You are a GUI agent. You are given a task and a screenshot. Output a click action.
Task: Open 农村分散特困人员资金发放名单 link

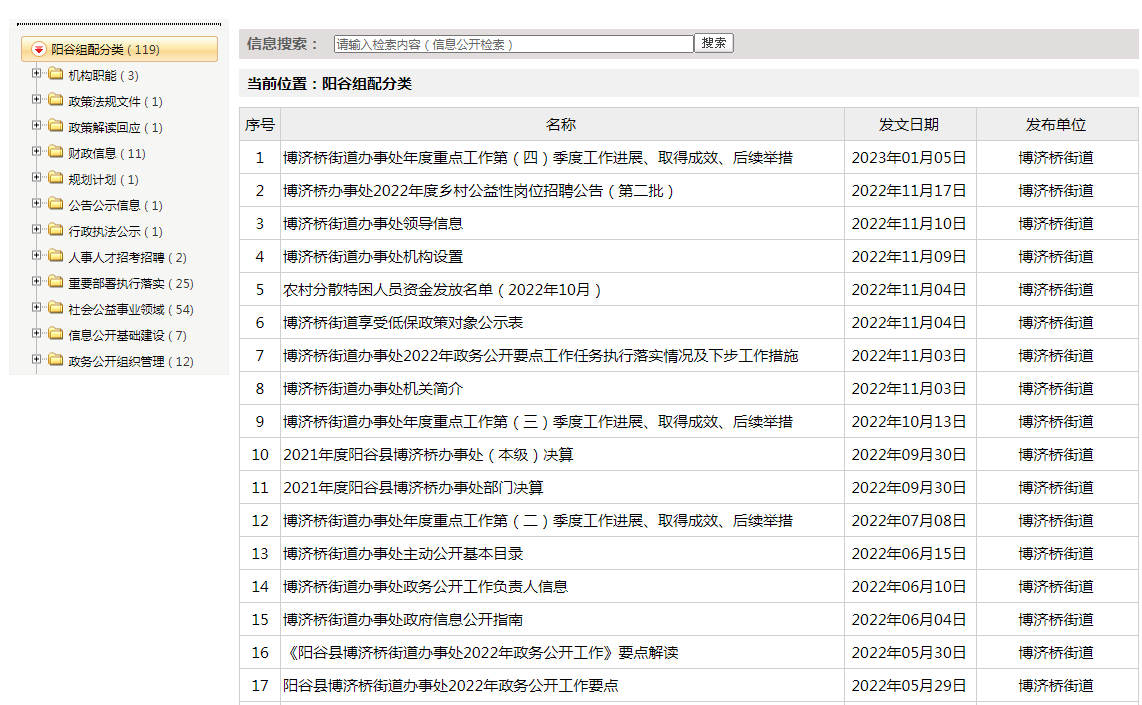(x=443, y=290)
